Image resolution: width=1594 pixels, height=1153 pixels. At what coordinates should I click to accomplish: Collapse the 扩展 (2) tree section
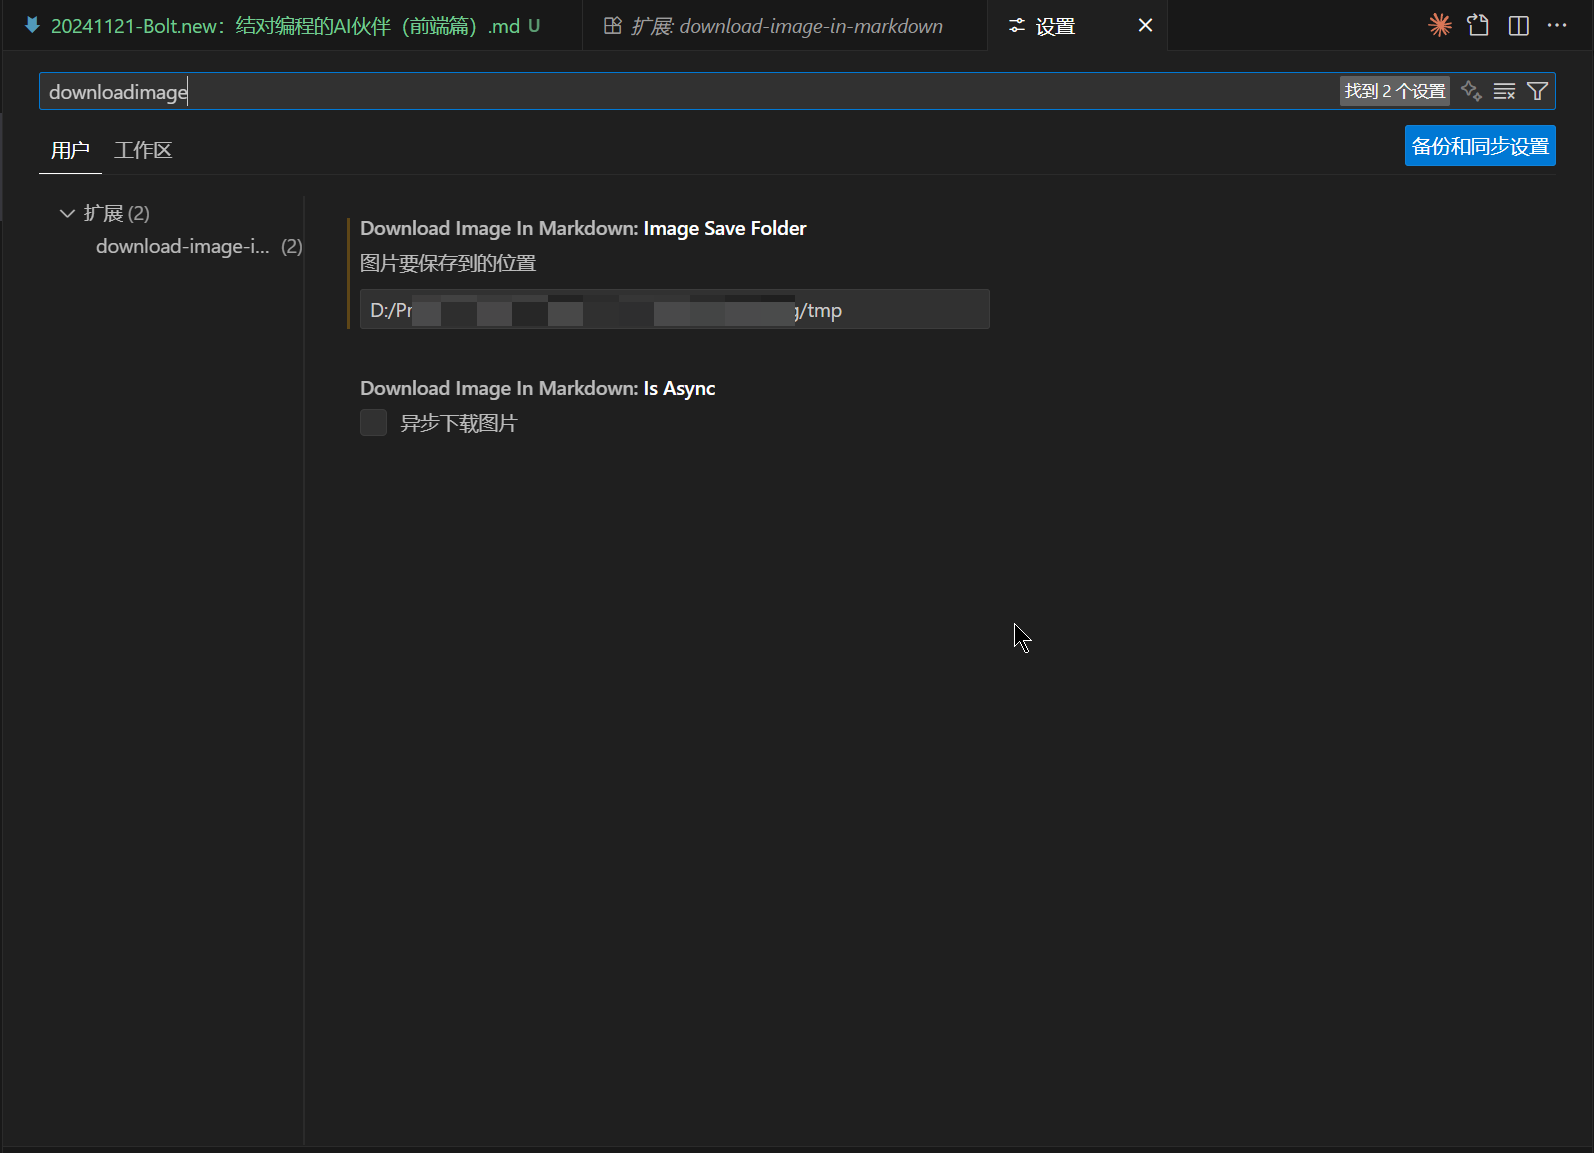click(x=68, y=213)
